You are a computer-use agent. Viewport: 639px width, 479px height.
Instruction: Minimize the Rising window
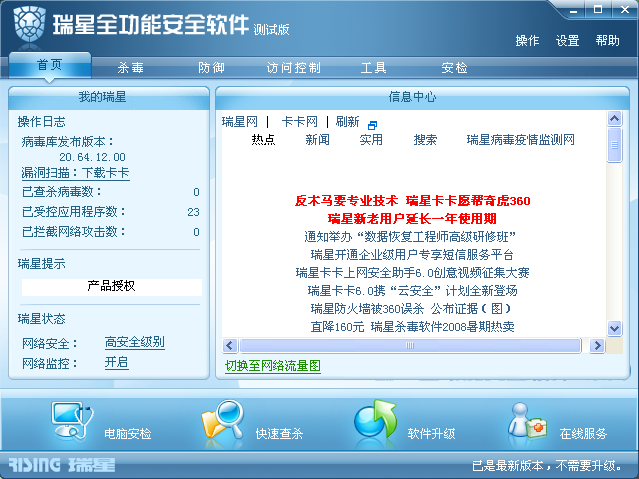(573, 10)
